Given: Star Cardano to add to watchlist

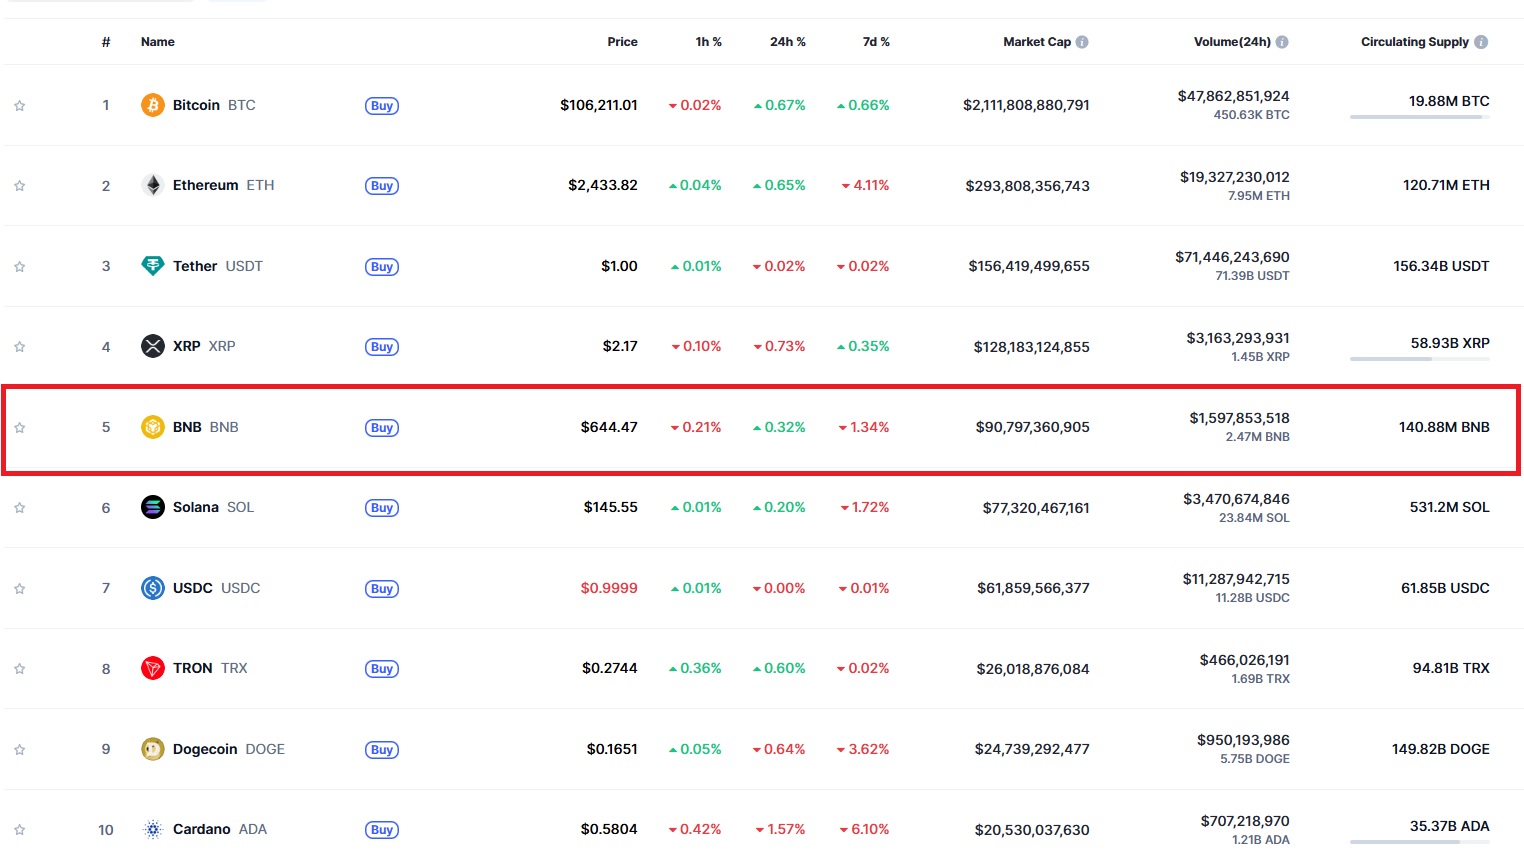Looking at the screenshot, I should [19, 829].
